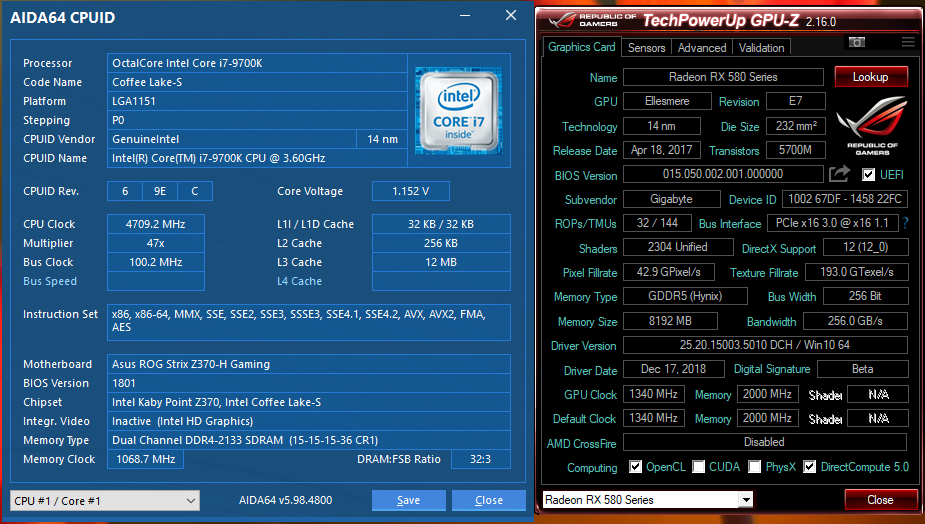Image resolution: width=925 pixels, height=524 pixels.
Task: Click the Memory Type value Dual Channel DDR4-2133
Action: [x=309, y=440]
